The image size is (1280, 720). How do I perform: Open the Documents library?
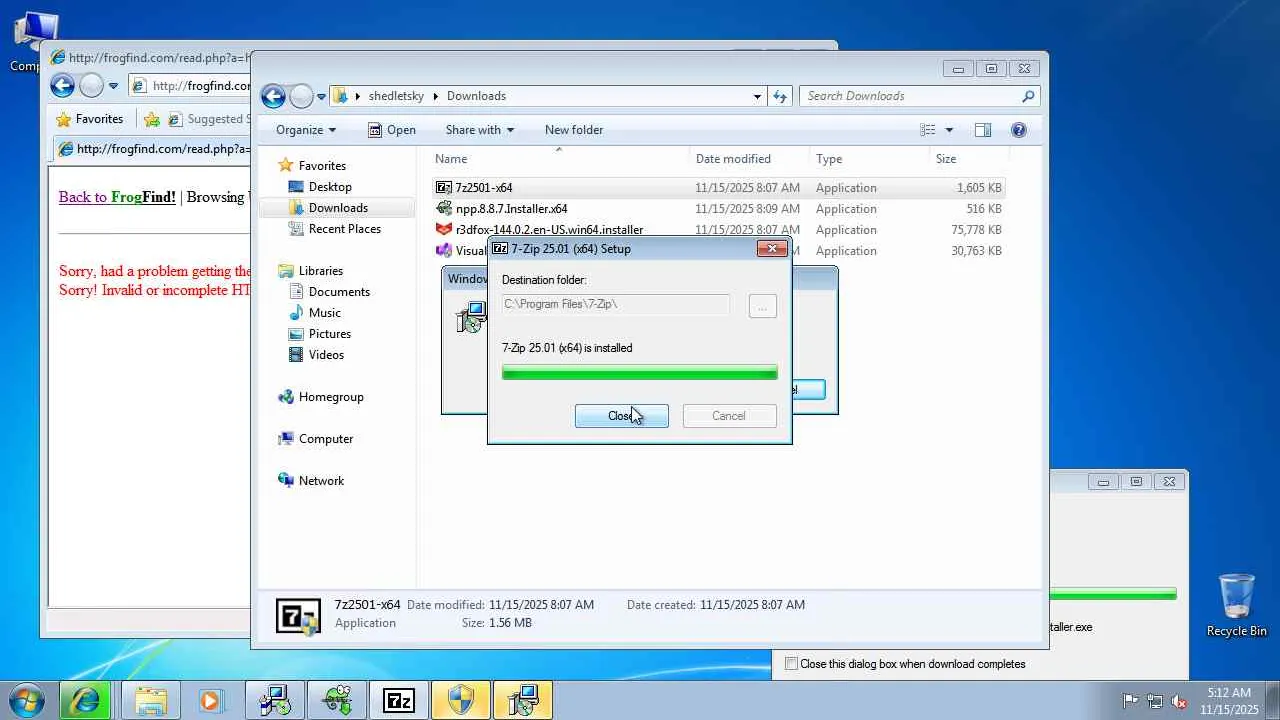[329, 292]
